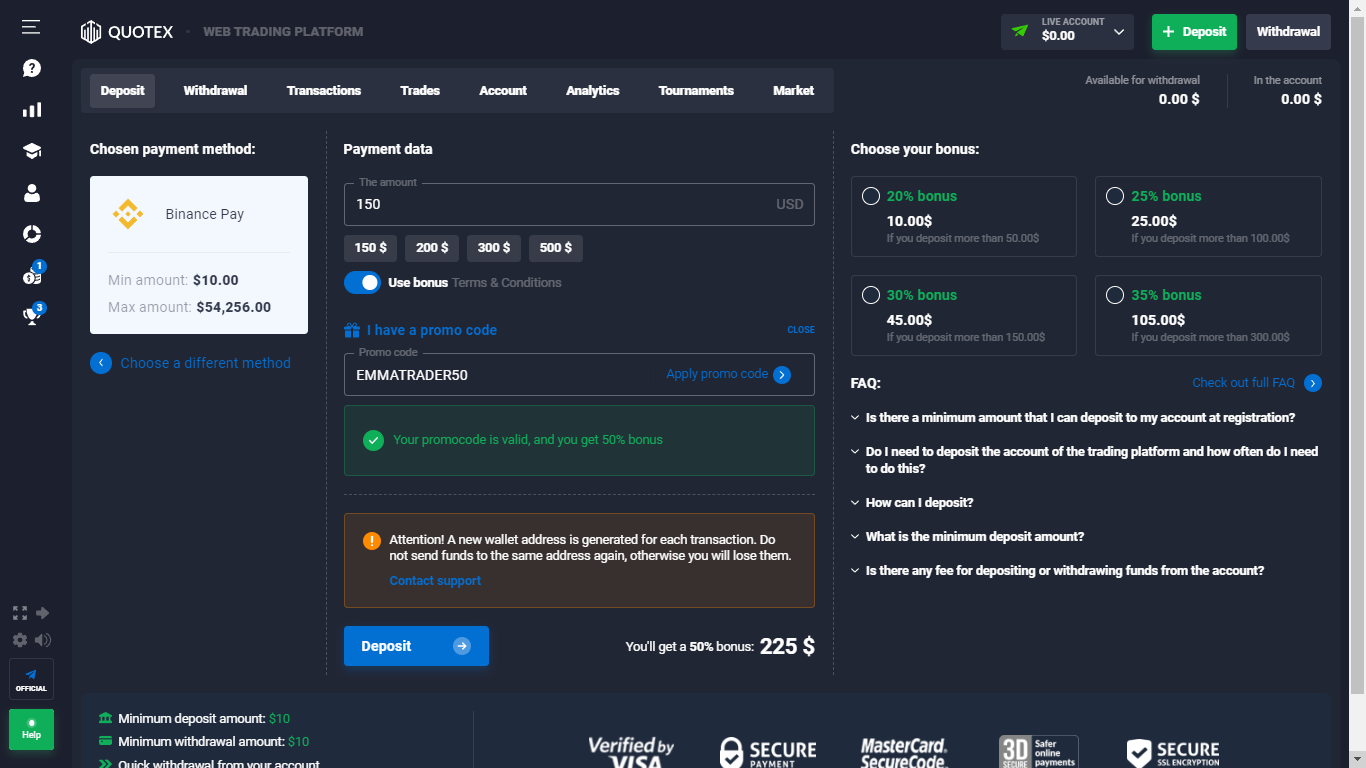Choose the 300 $ quick amount
Viewport: 1366px width, 768px height.
(x=494, y=248)
